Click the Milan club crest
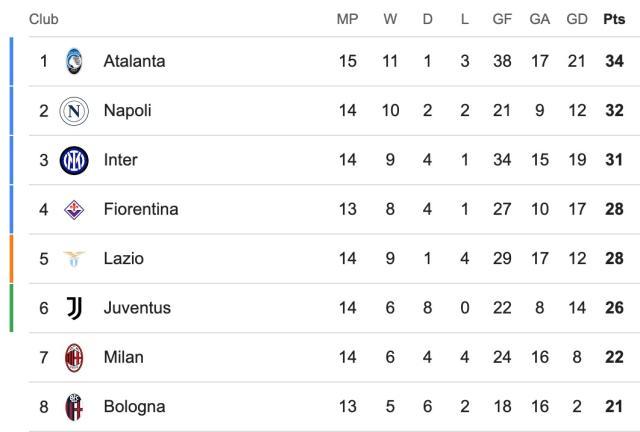The image size is (640, 432). coord(75,357)
